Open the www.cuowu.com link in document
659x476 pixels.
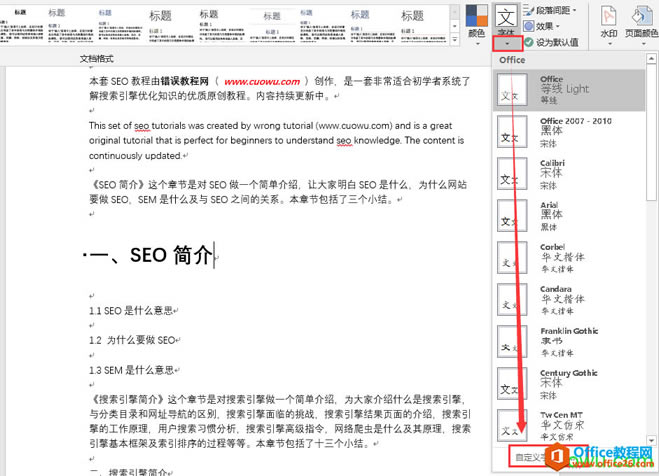(262, 82)
